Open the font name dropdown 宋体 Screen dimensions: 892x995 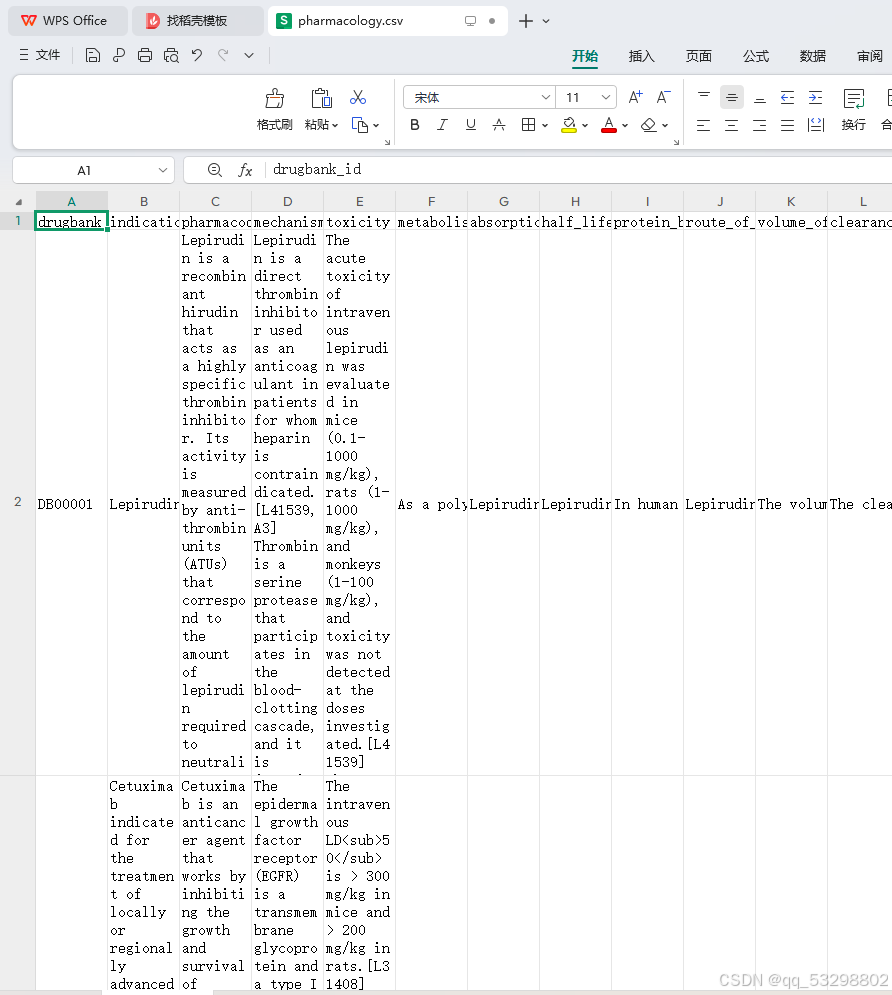(545, 97)
